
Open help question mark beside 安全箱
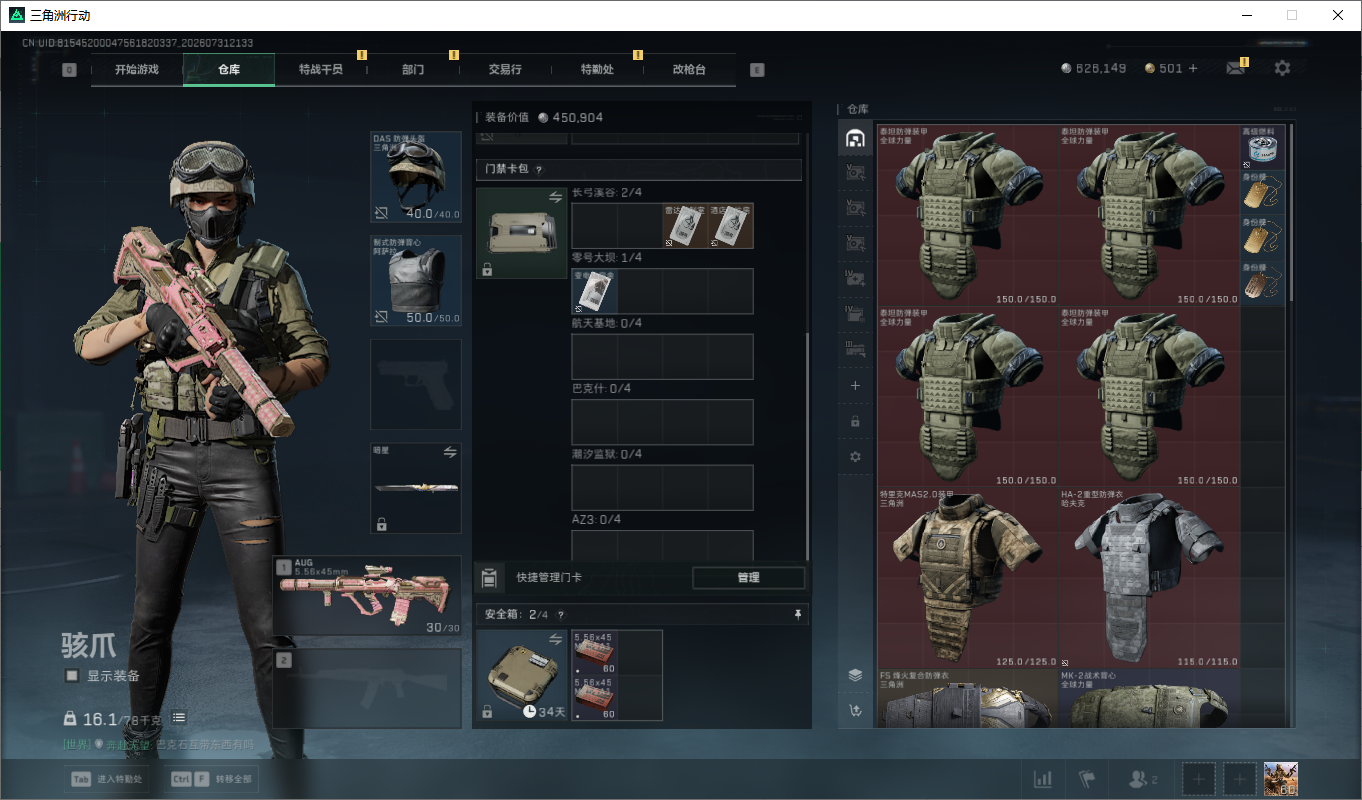point(560,615)
